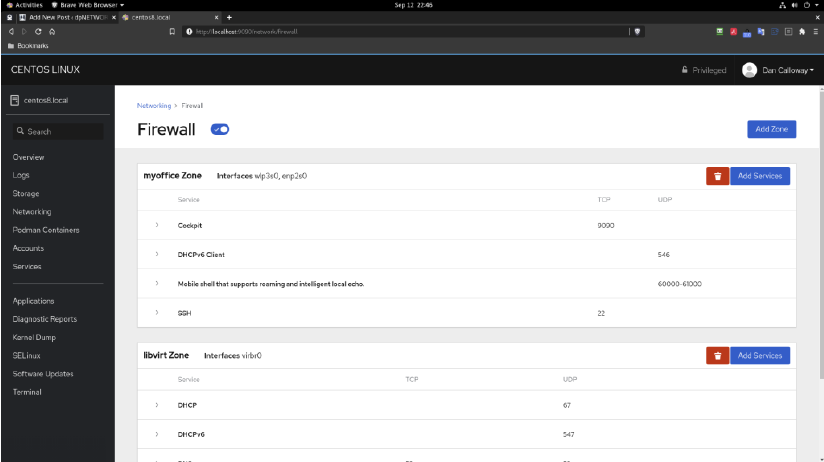The image size is (824, 462).
Task: Click Add Services for myoffice Zone
Action: [760, 176]
